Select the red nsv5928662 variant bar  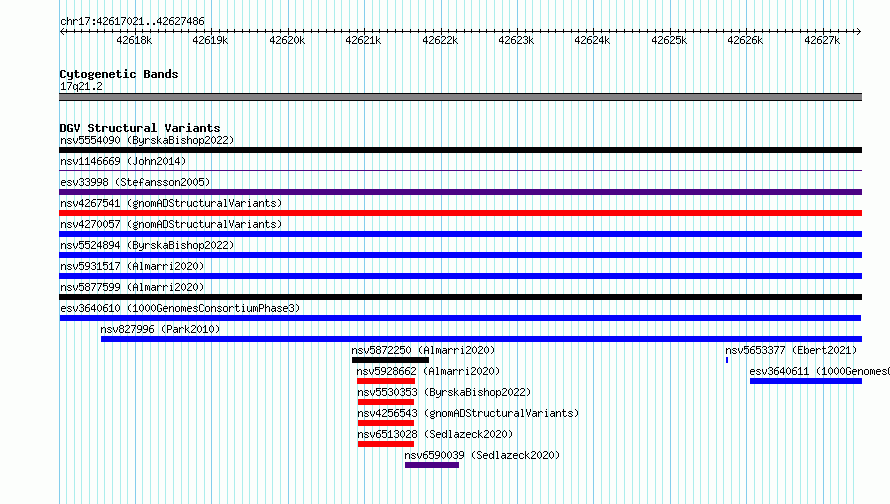point(386,381)
